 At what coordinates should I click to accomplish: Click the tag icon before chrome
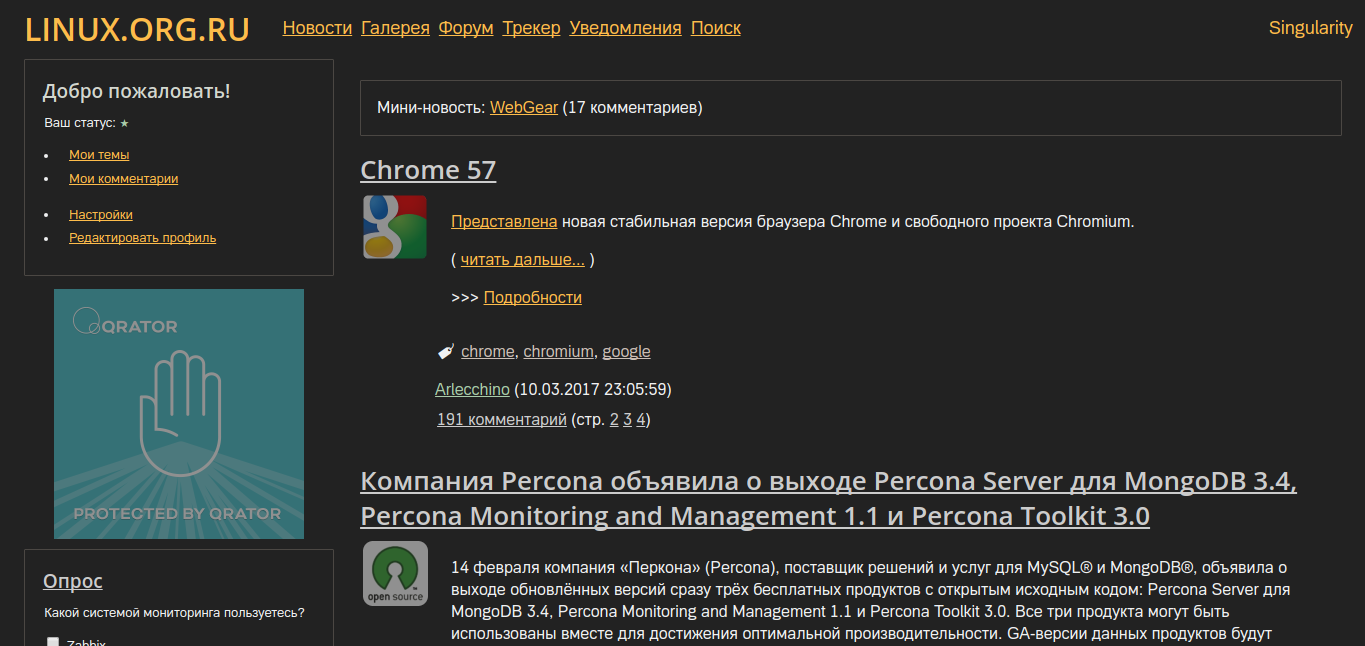tap(446, 351)
